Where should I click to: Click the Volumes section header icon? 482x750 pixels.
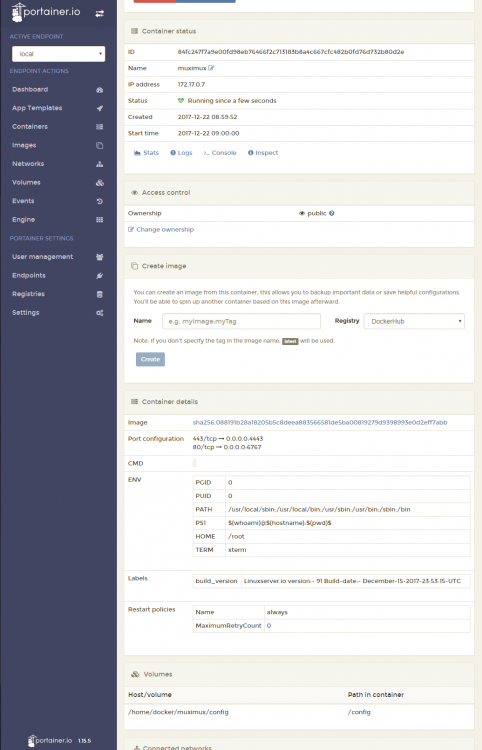(x=135, y=674)
